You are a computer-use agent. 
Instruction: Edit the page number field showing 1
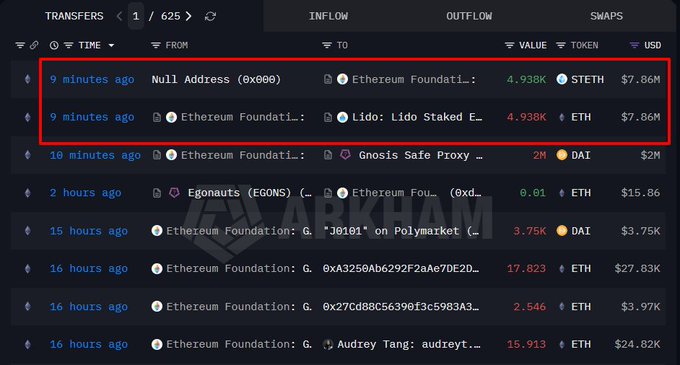[136, 16]
